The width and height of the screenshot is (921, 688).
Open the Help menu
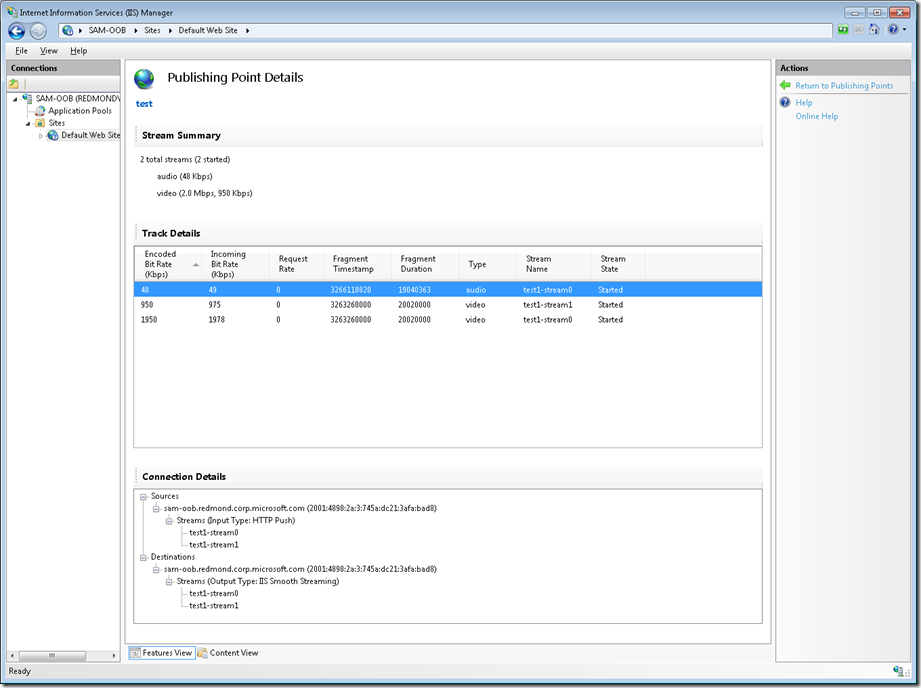point(79,51)
